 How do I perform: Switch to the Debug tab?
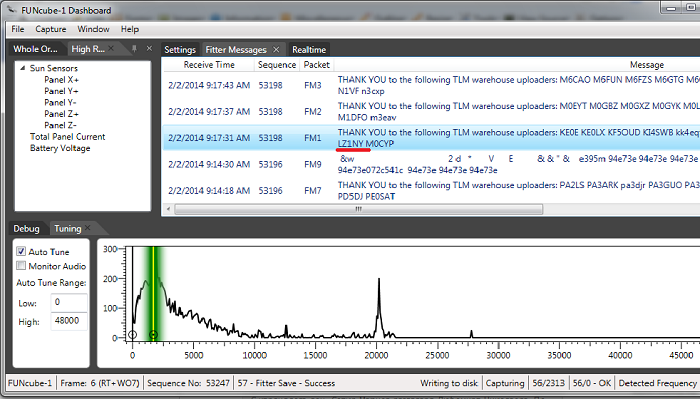[26, 229]
